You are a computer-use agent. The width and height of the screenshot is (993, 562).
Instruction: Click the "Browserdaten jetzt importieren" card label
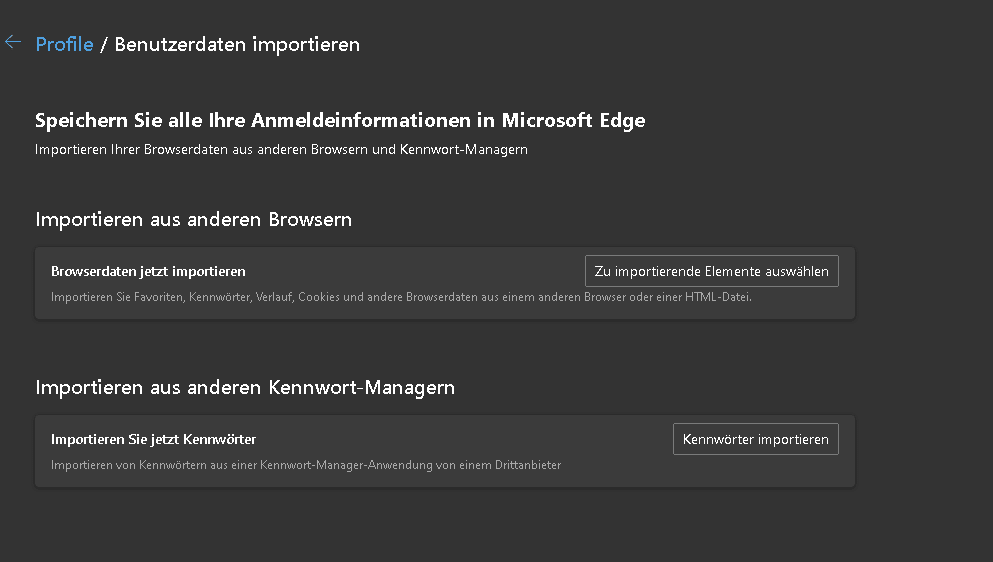click(148, 271)
